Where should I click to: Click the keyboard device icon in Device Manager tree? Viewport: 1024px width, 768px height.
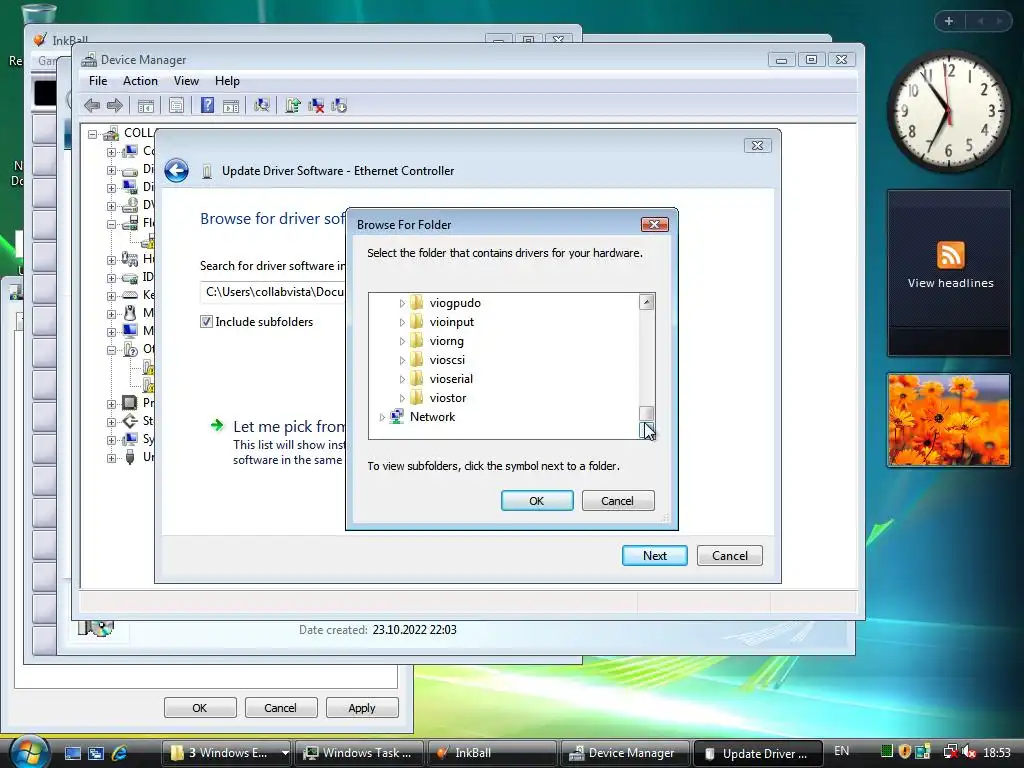[130, 295]
